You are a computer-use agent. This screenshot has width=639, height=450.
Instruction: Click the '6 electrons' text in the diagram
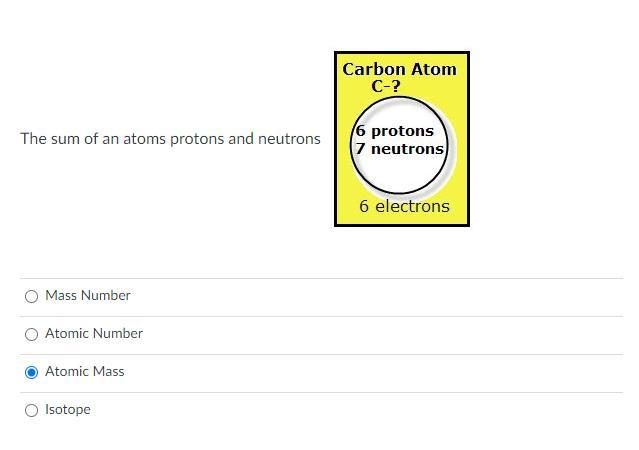coord(405,207)
